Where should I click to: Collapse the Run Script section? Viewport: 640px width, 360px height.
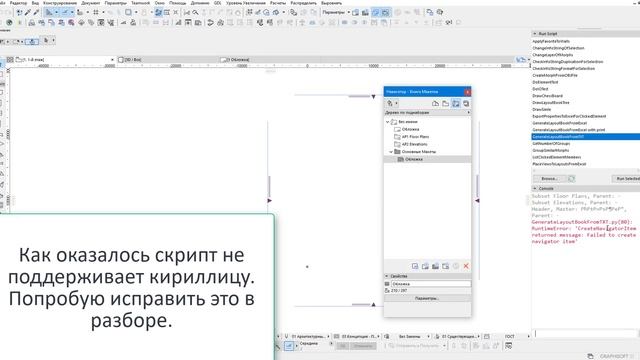pyautogui.click(x=535, y=34)
